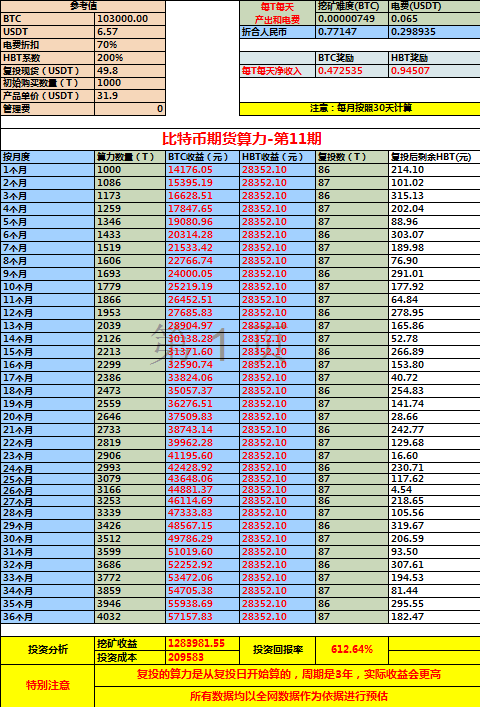Click remaining HBT value 52.78
The height and width of the screenshot is (707, 480).
434,339
